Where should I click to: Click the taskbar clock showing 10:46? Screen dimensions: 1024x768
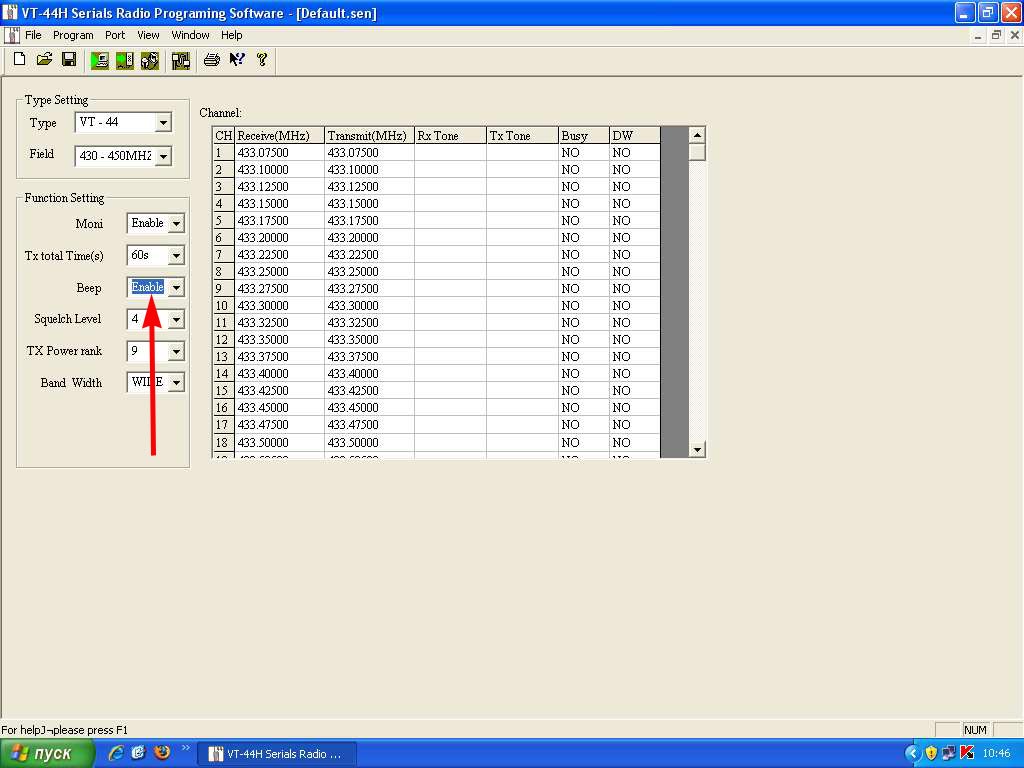(997, 754)
